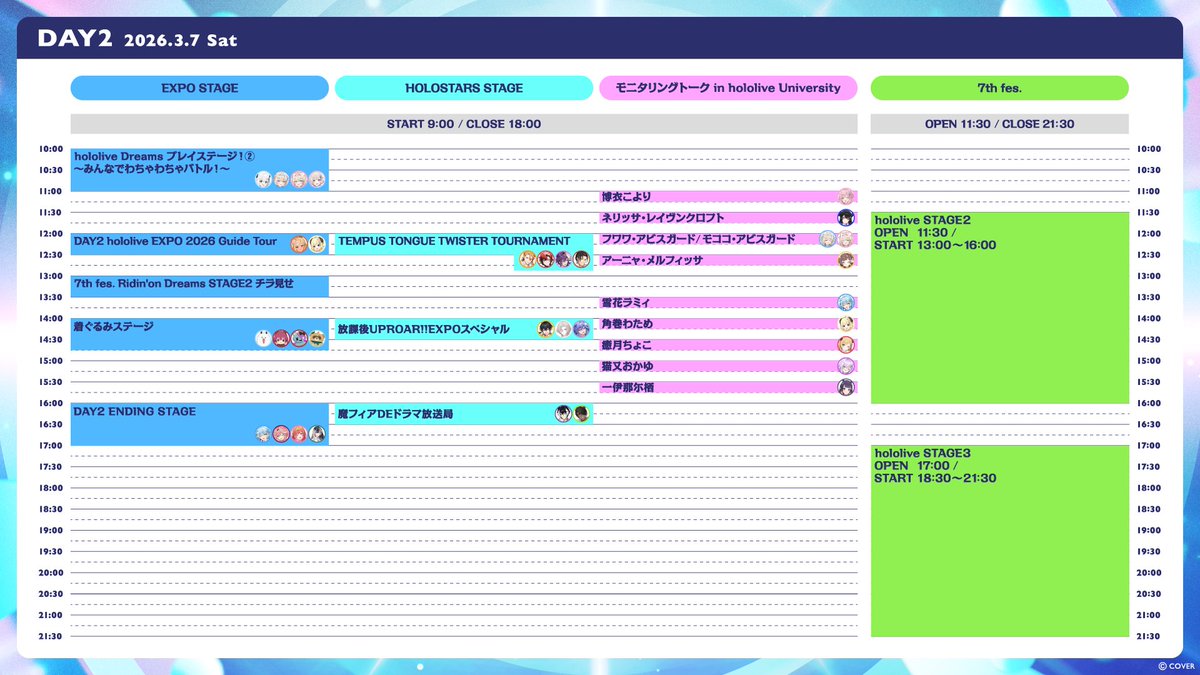Click the 16:00 label on the left time axis
The height and width of the screenshot is (675, 1200).
pyautogui.click(x=50, y=403)
